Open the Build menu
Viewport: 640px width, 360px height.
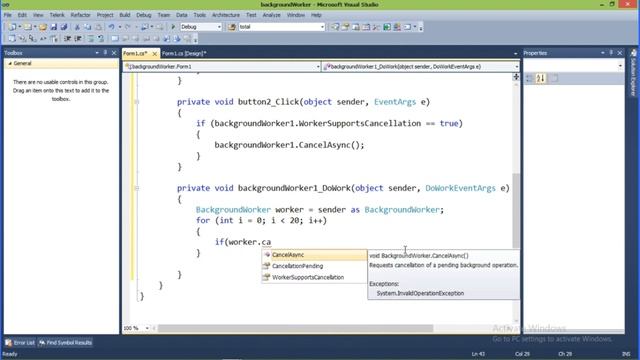point(124,15)
